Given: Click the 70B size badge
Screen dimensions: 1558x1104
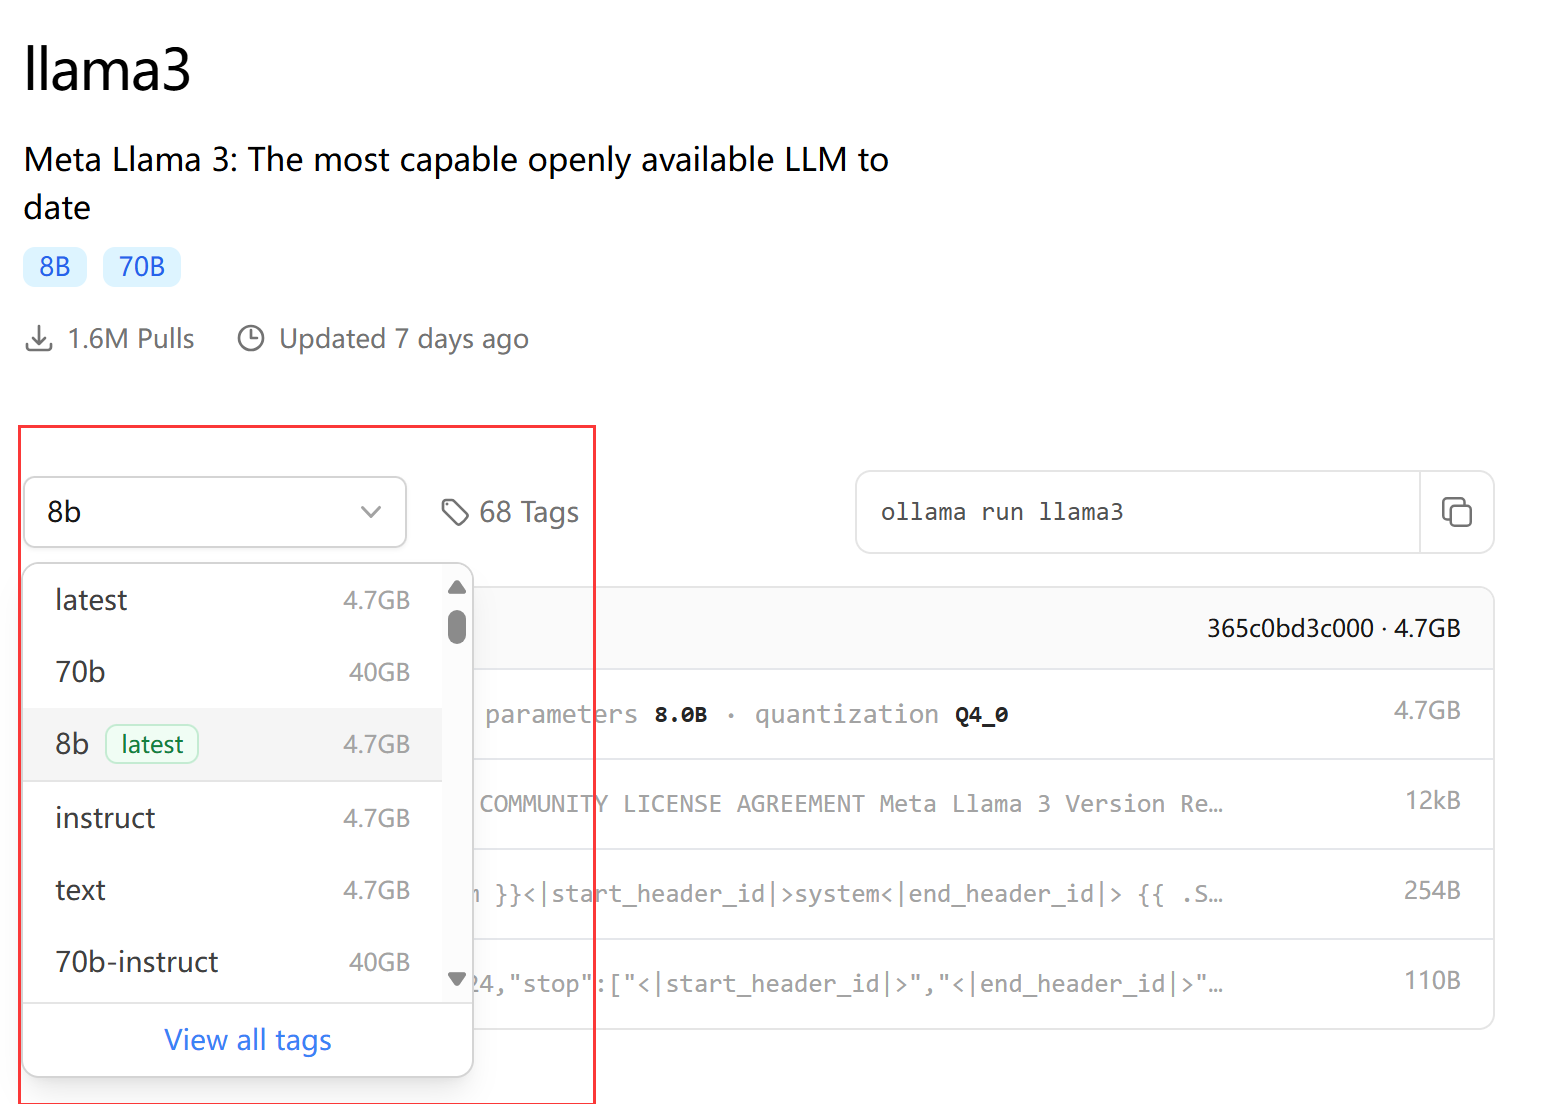Looking at the screenshot, I should pos(142,267).
